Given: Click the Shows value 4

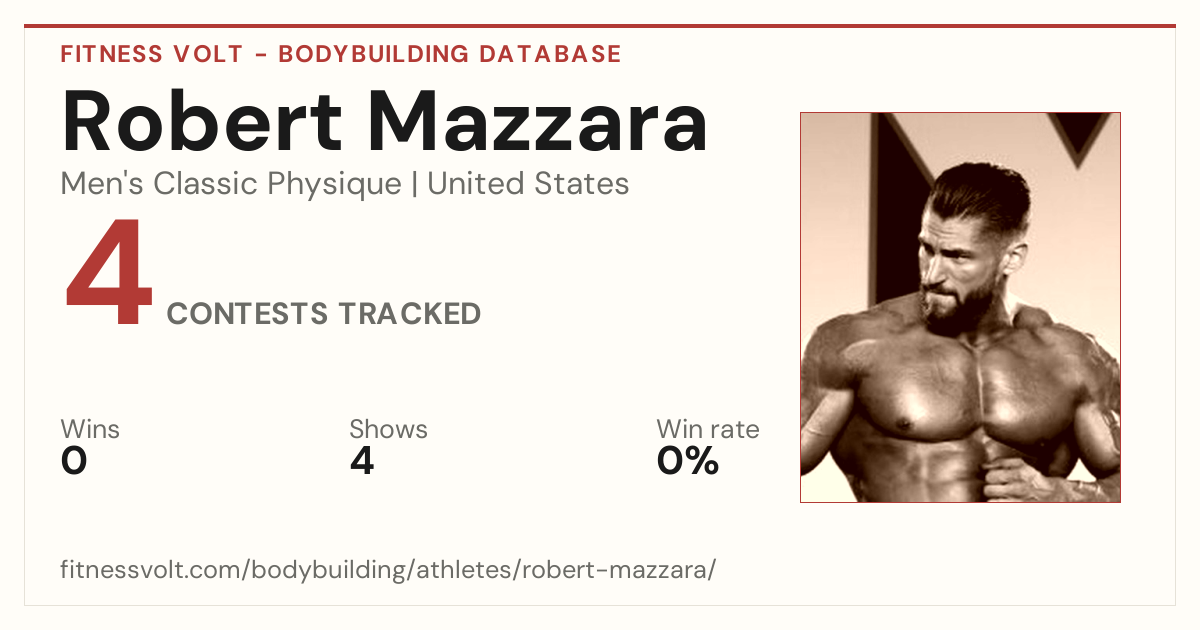Looking at the screenshot, I should 362,461.
